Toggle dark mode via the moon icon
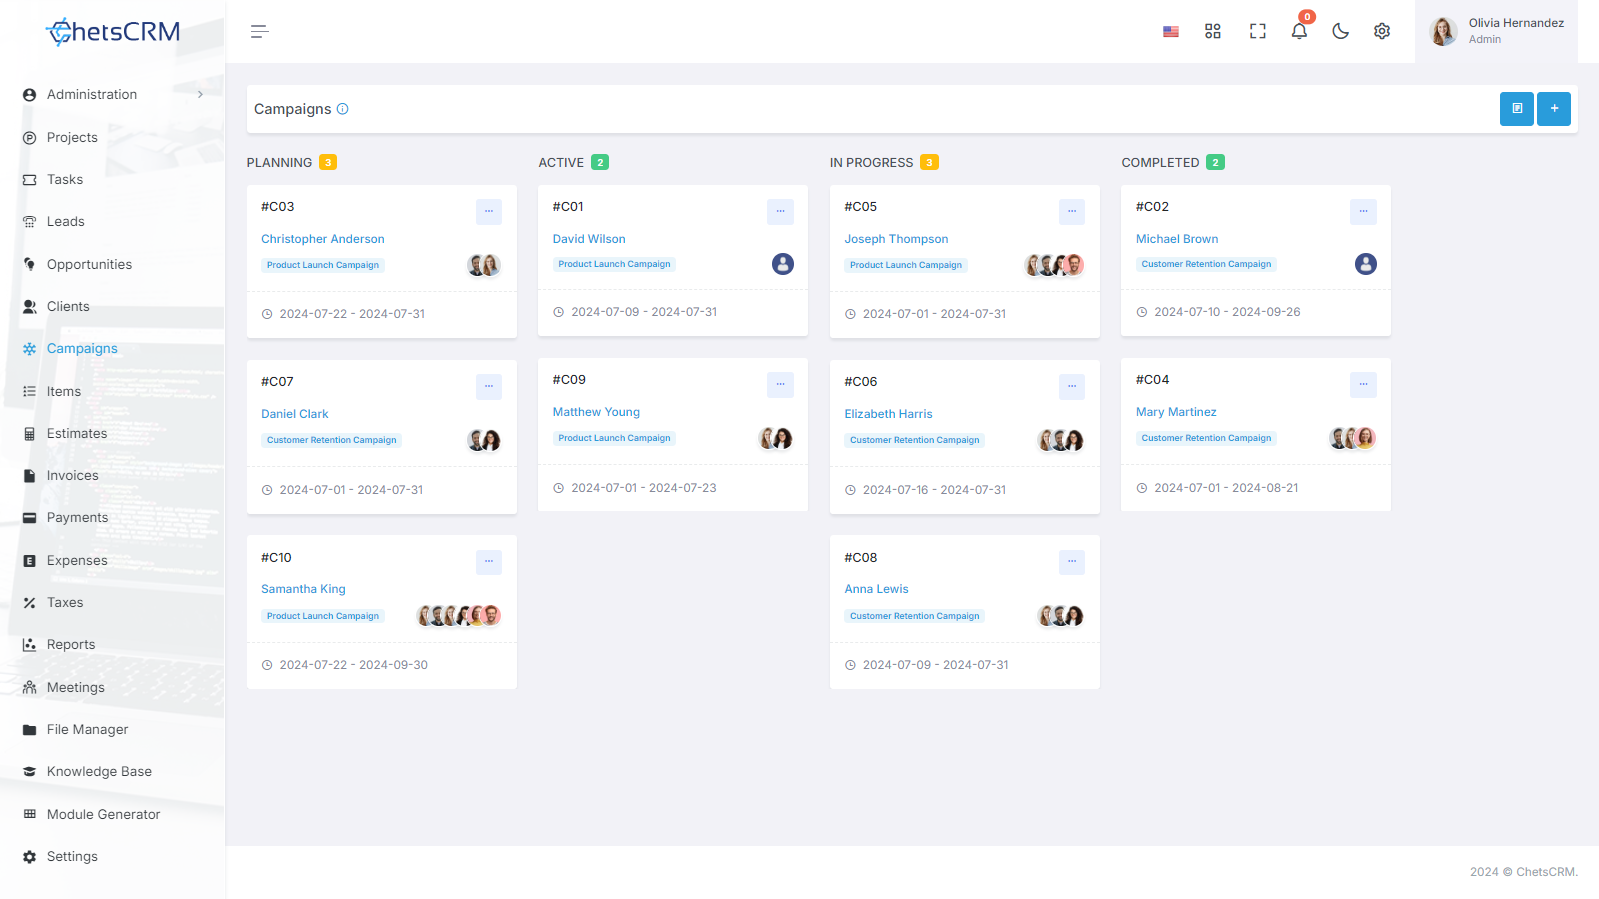 click(x=1341, y=32)
